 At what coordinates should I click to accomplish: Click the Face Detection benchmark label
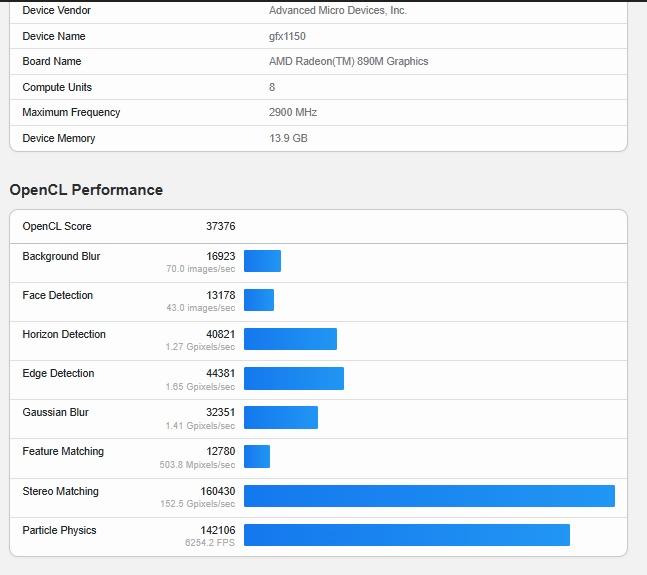[57, 295]
